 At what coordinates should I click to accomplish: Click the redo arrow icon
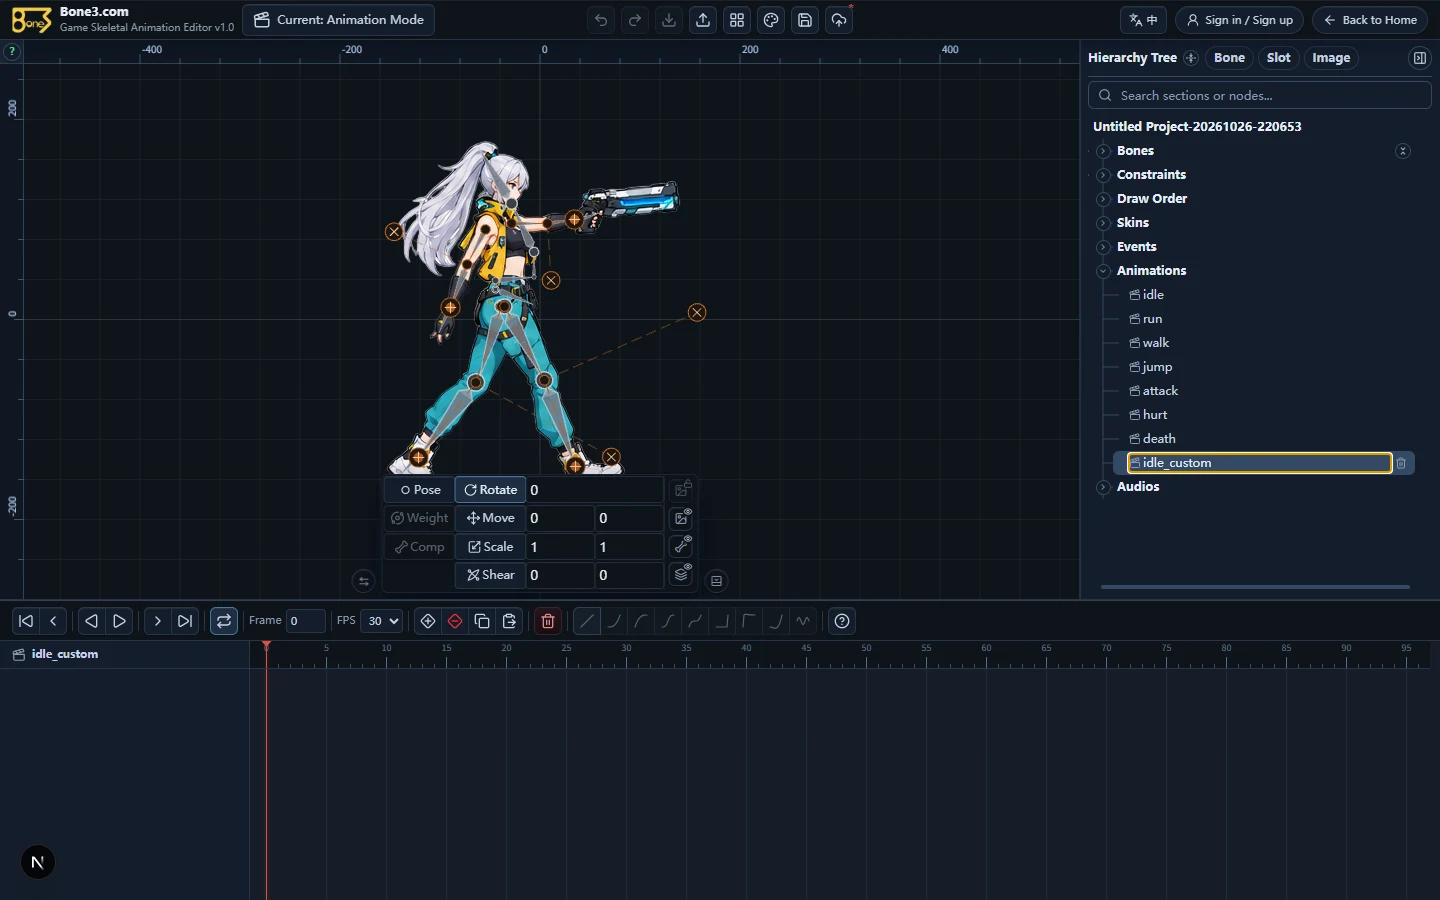pos(635,20)
